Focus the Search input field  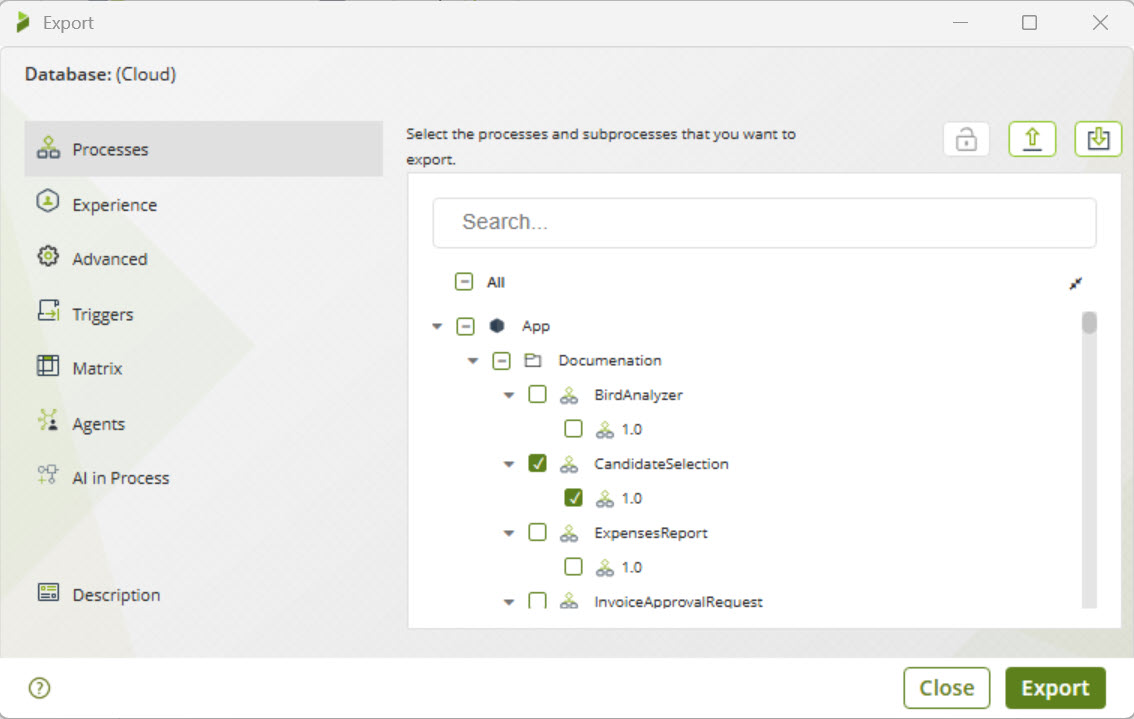pyautogui.click(x=764, y=222)
